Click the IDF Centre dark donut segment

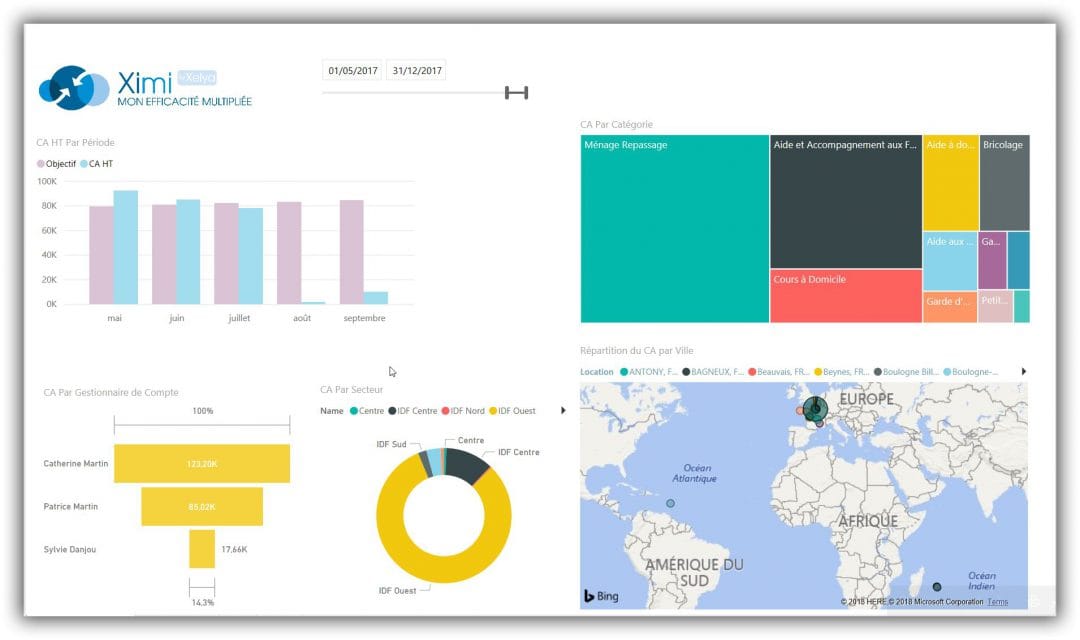[x=467, y=465]
